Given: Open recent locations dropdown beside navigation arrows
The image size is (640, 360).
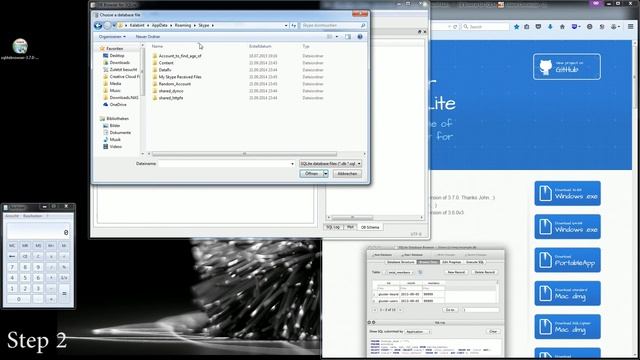Looking at the screenshot, I should (114, 25).
